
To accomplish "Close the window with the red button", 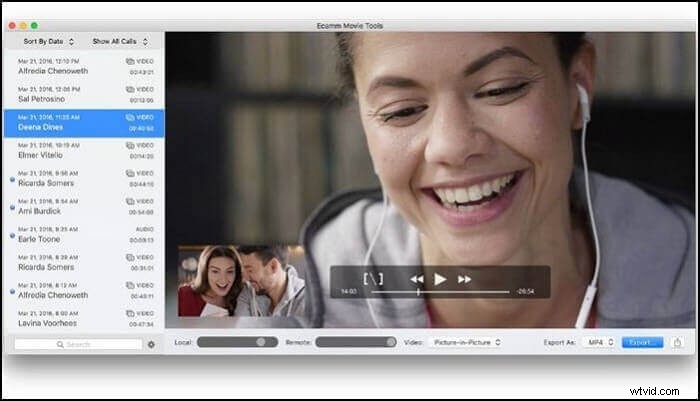I will [x=12, y=26].
